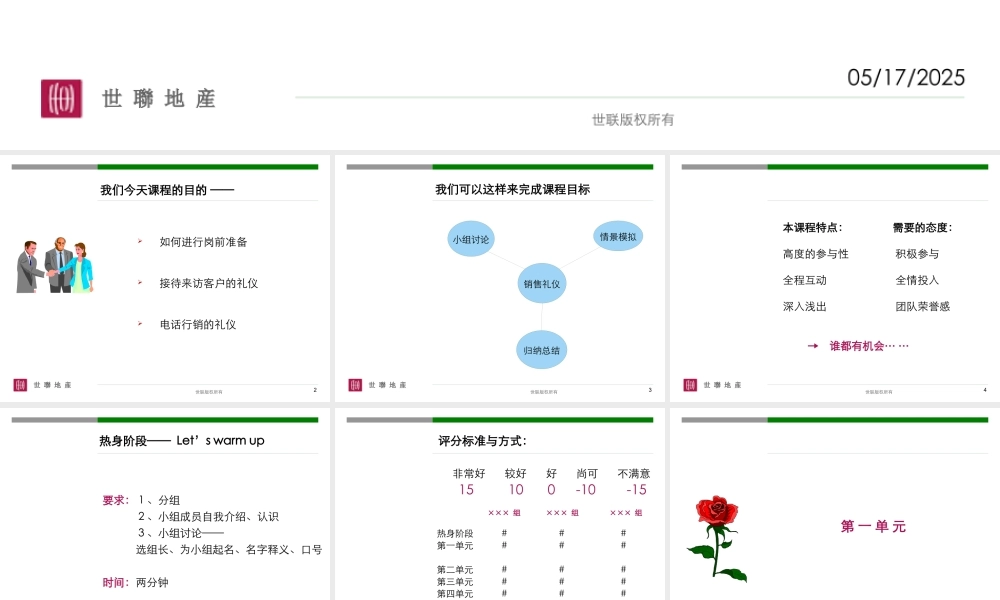Click the row label 第四单元

pos(455,594)
